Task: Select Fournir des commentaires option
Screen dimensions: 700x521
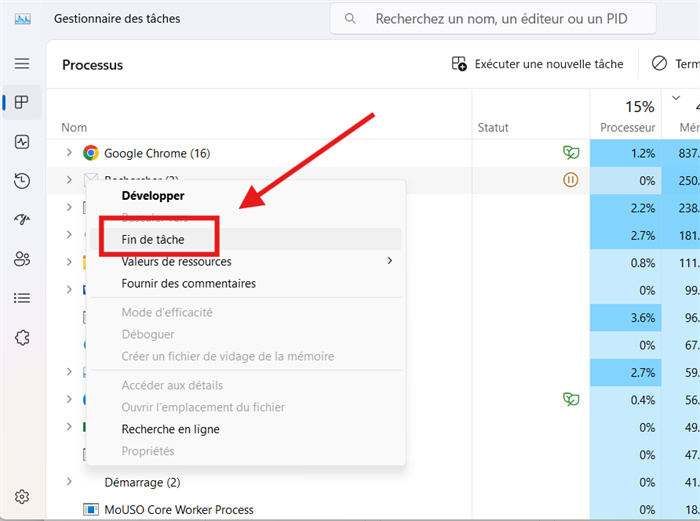Action: 188,284
